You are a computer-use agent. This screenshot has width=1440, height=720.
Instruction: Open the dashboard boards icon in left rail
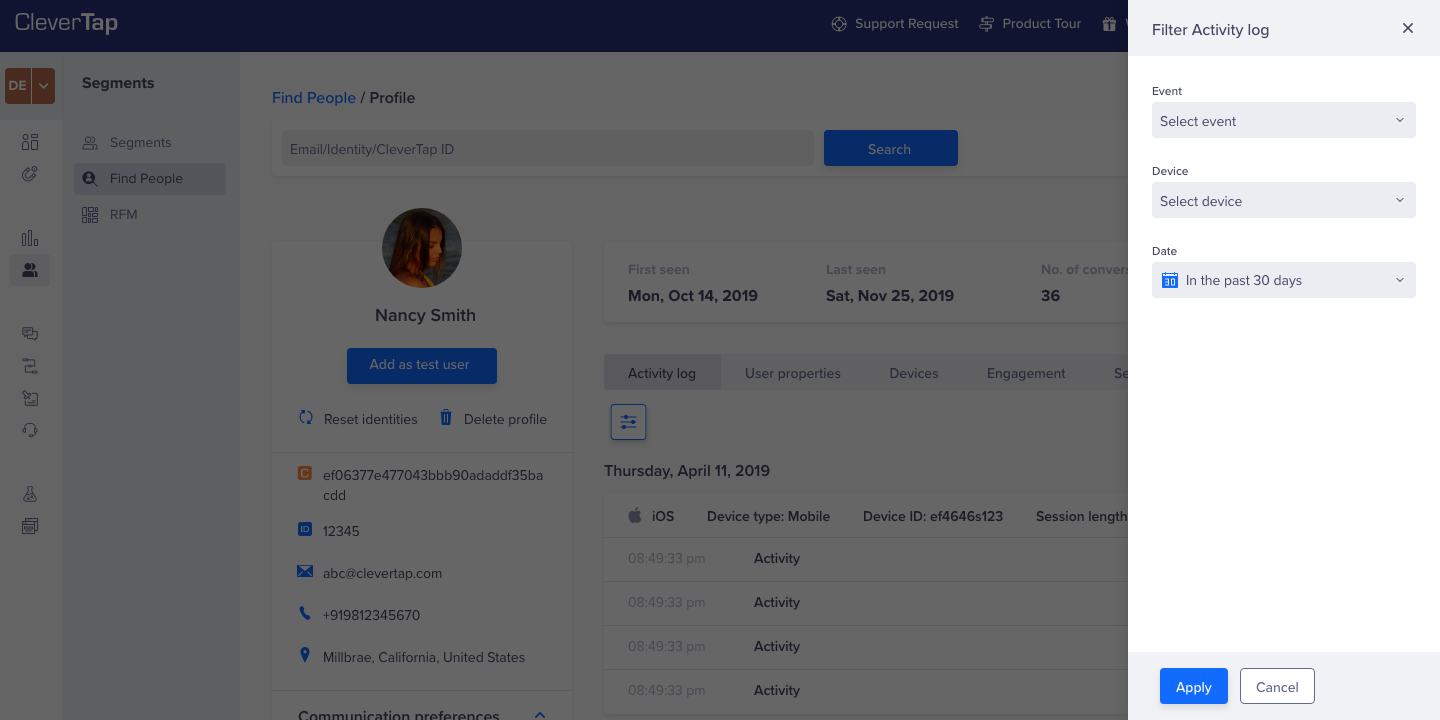(30, 142)
